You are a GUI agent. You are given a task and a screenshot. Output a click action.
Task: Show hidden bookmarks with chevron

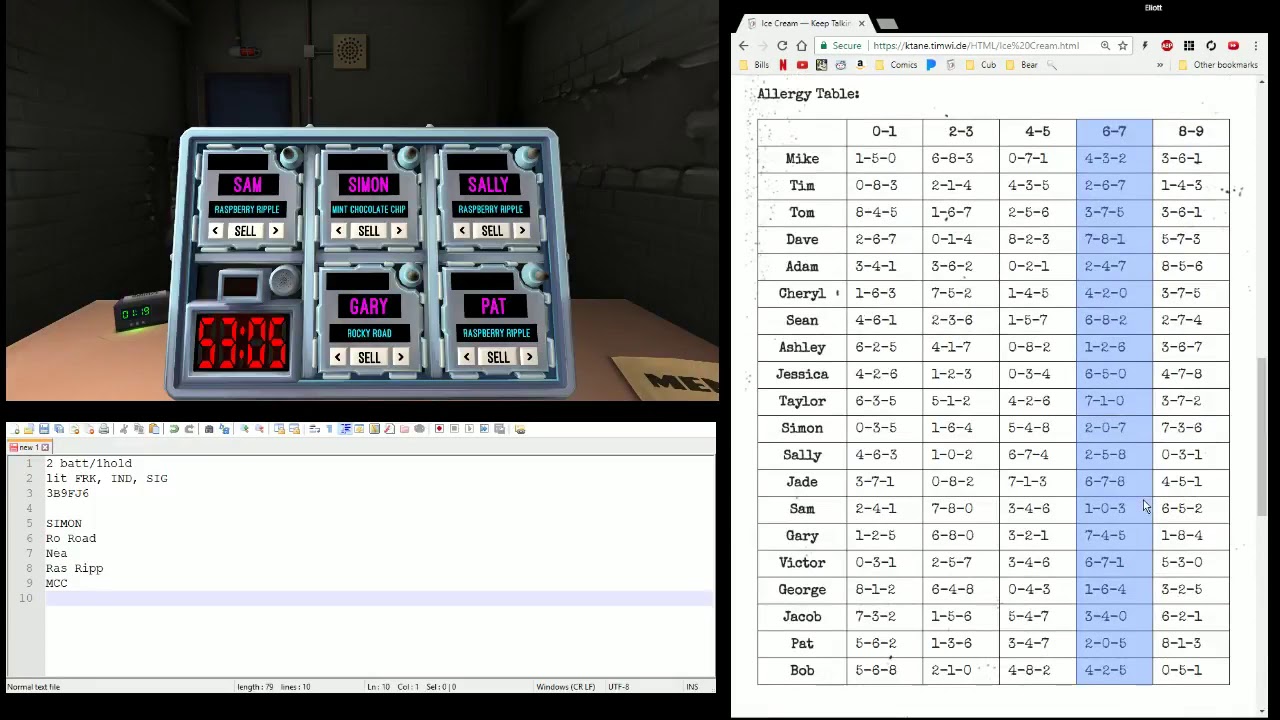click(1160, 65)
